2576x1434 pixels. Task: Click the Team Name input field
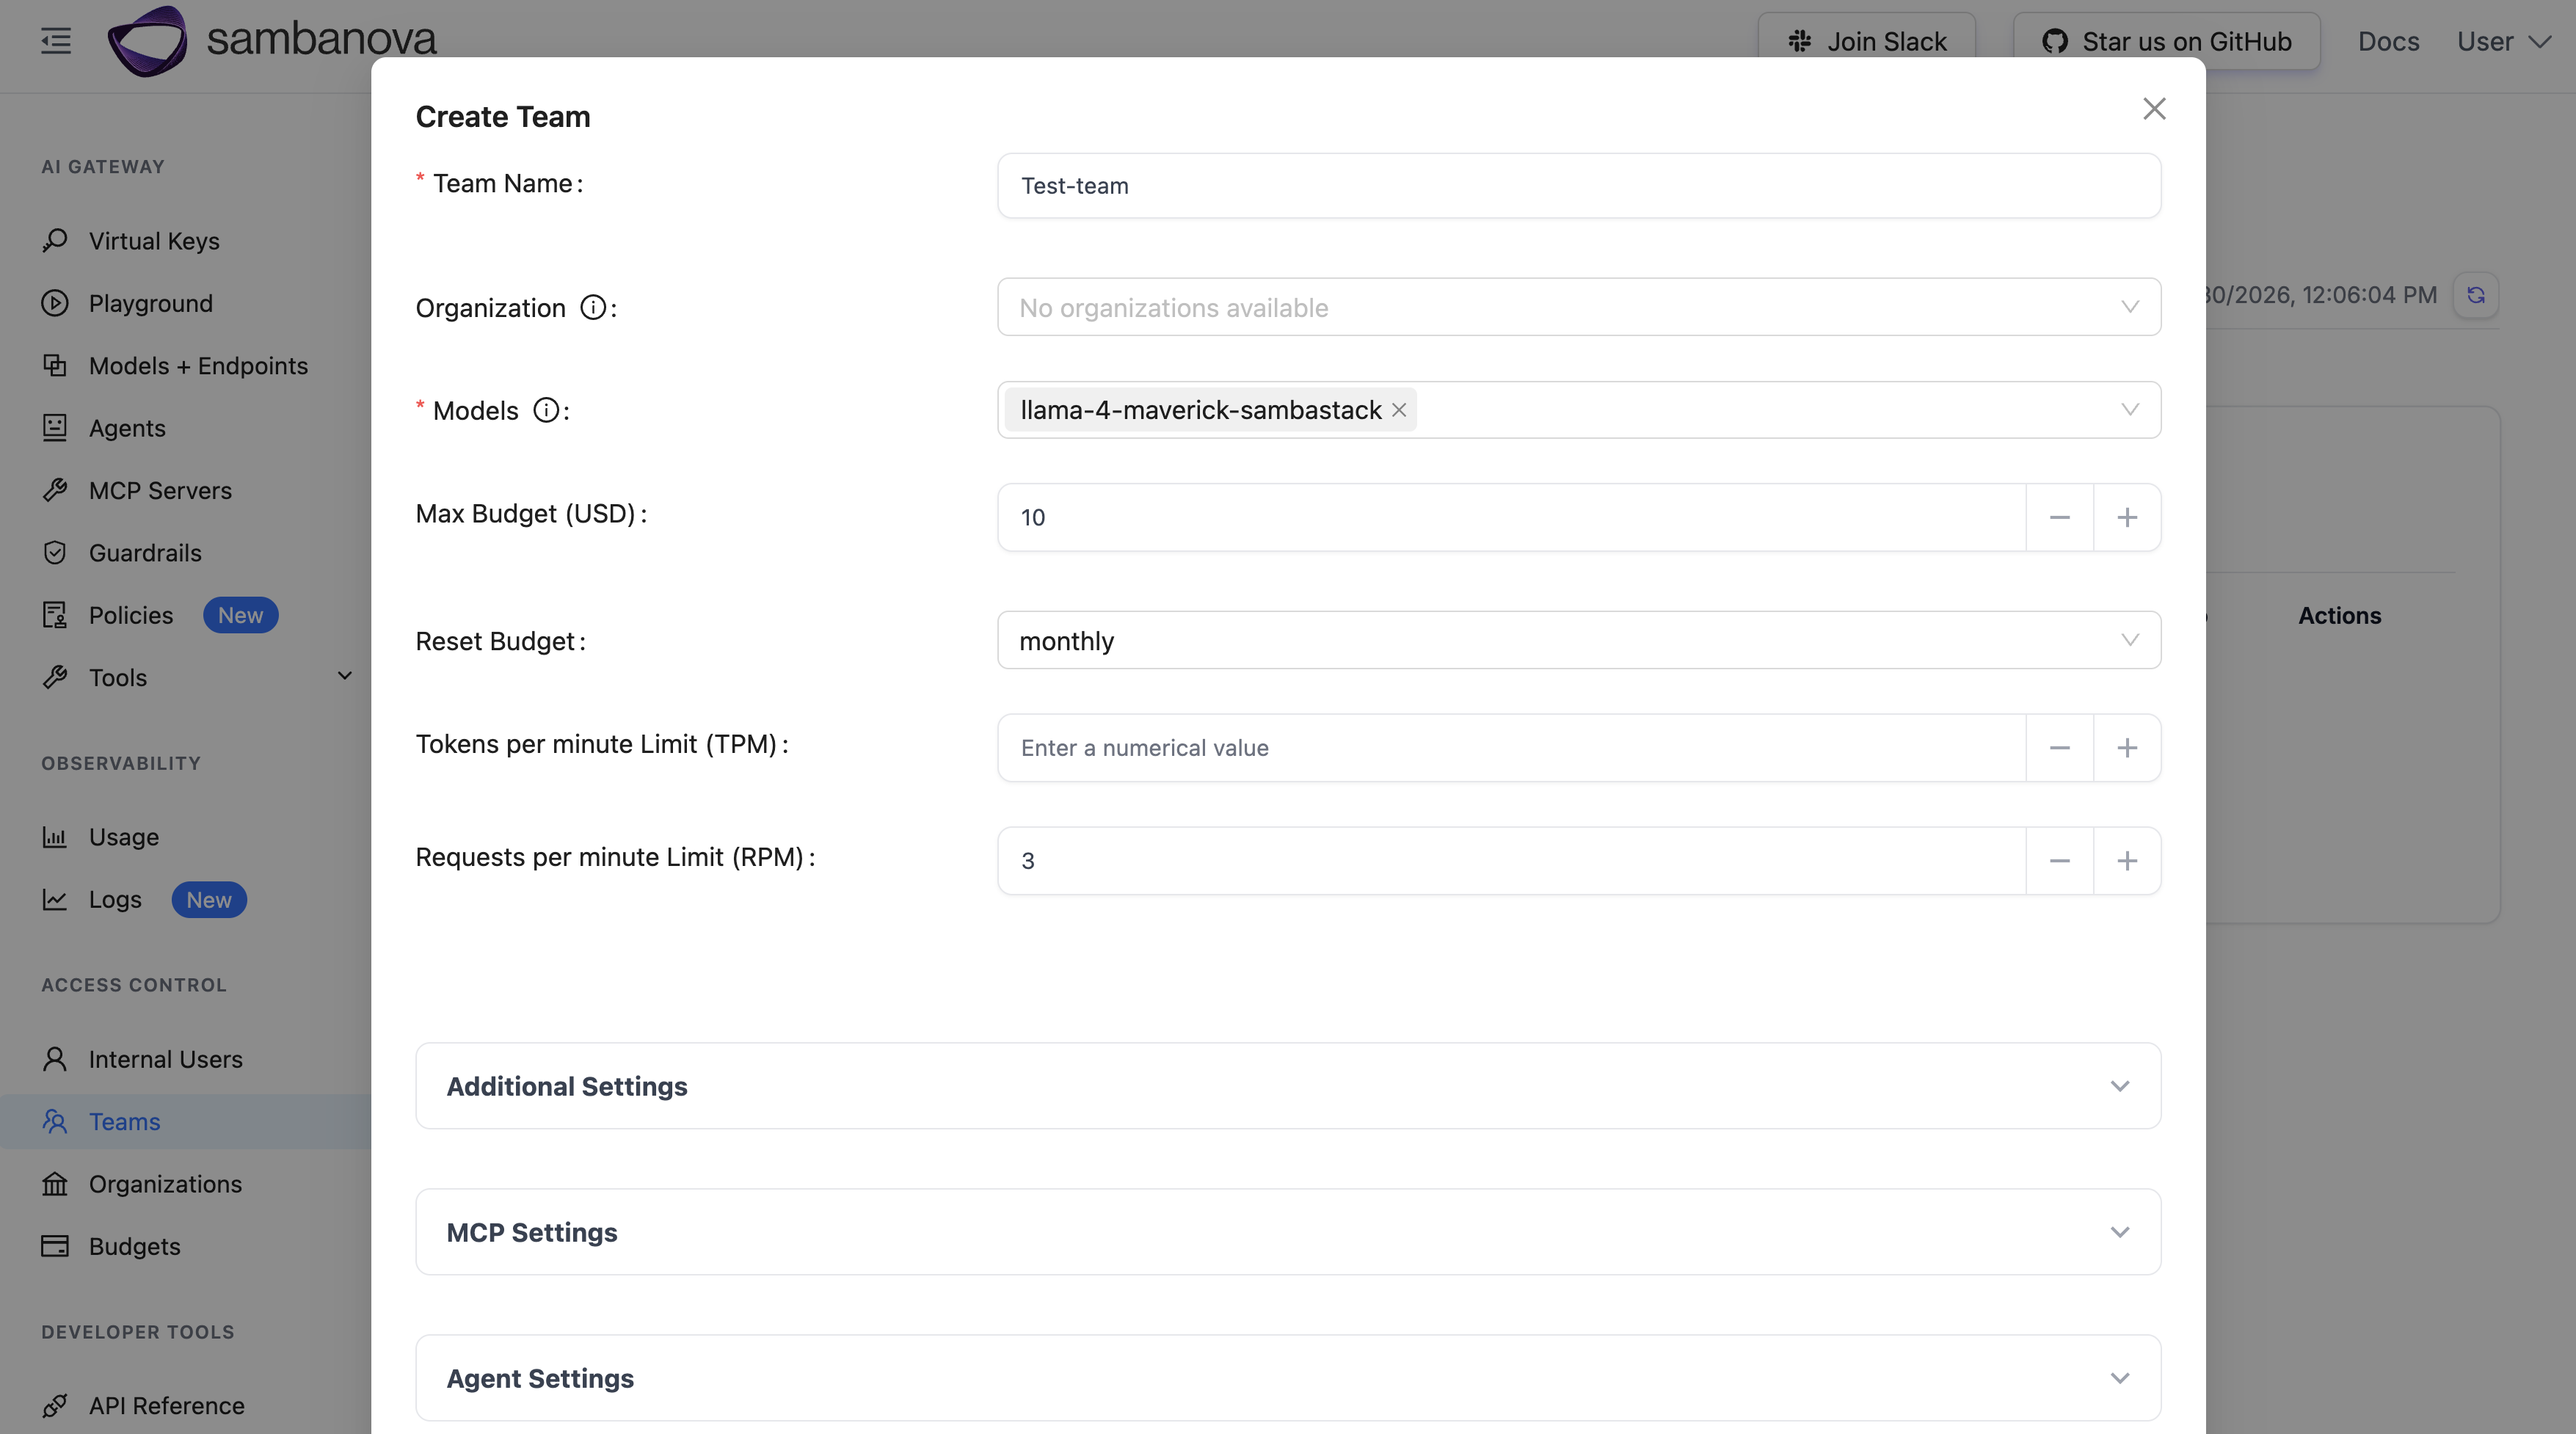1578,186
